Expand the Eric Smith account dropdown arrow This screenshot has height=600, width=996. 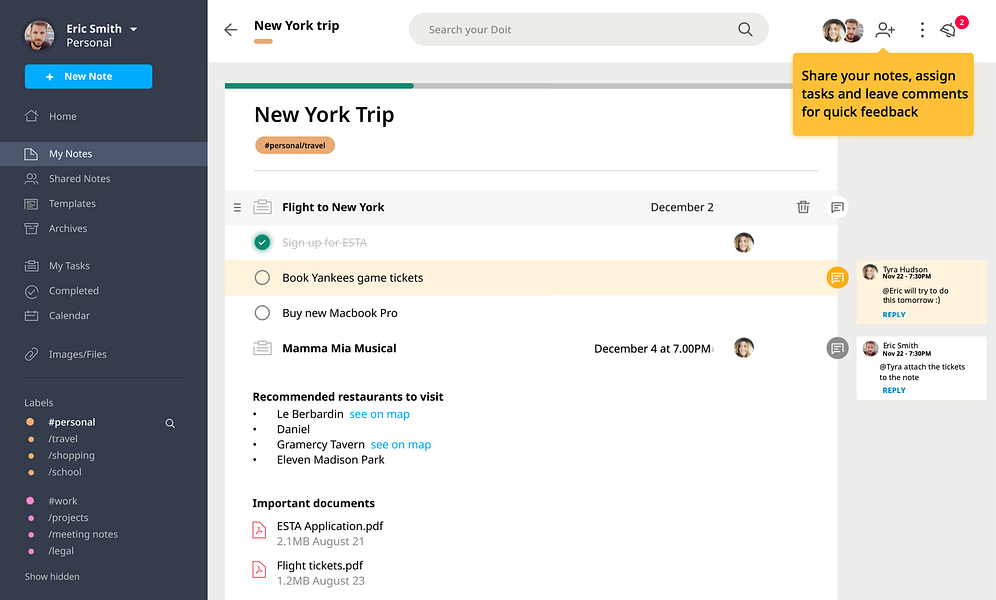pos(133,29)
